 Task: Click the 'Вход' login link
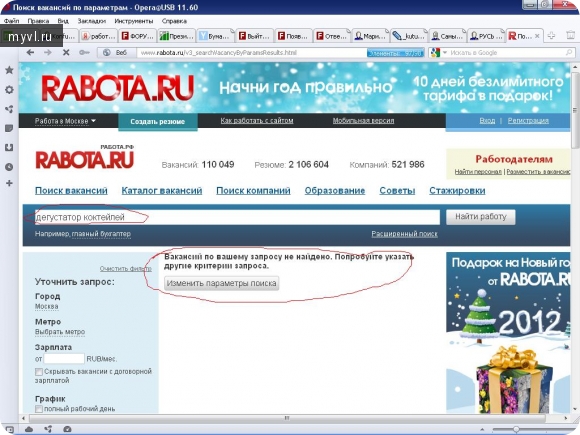pyautogui.click(x=487, y=121)
